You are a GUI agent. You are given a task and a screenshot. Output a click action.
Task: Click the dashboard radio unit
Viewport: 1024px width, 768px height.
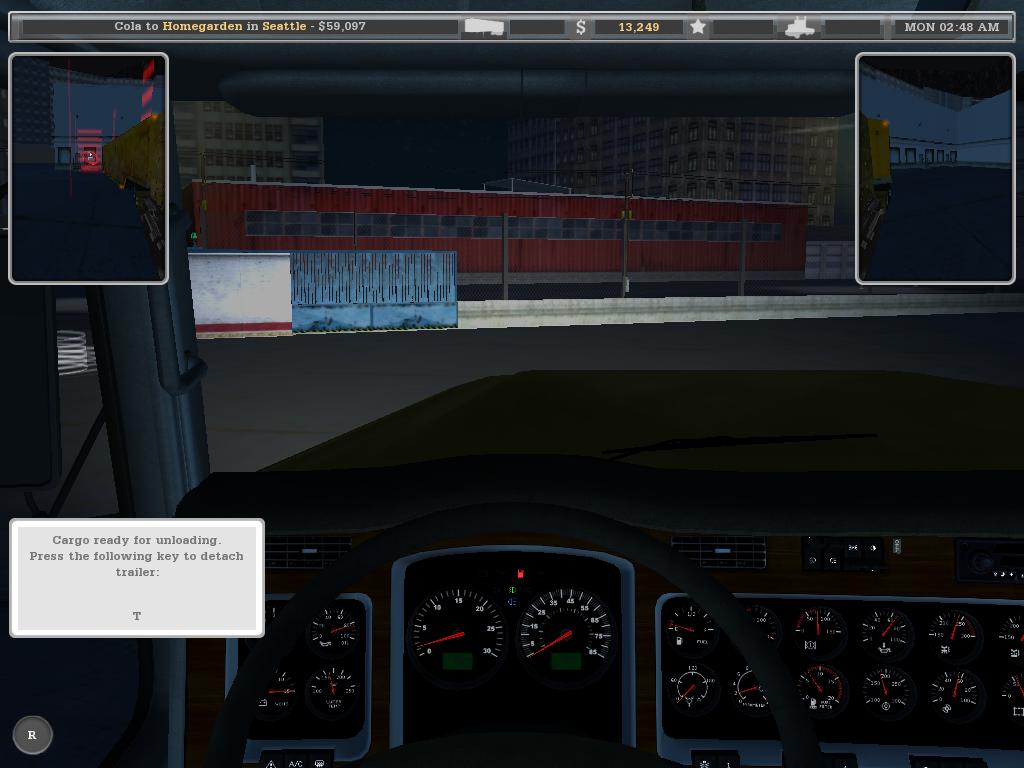click(989, 560)
